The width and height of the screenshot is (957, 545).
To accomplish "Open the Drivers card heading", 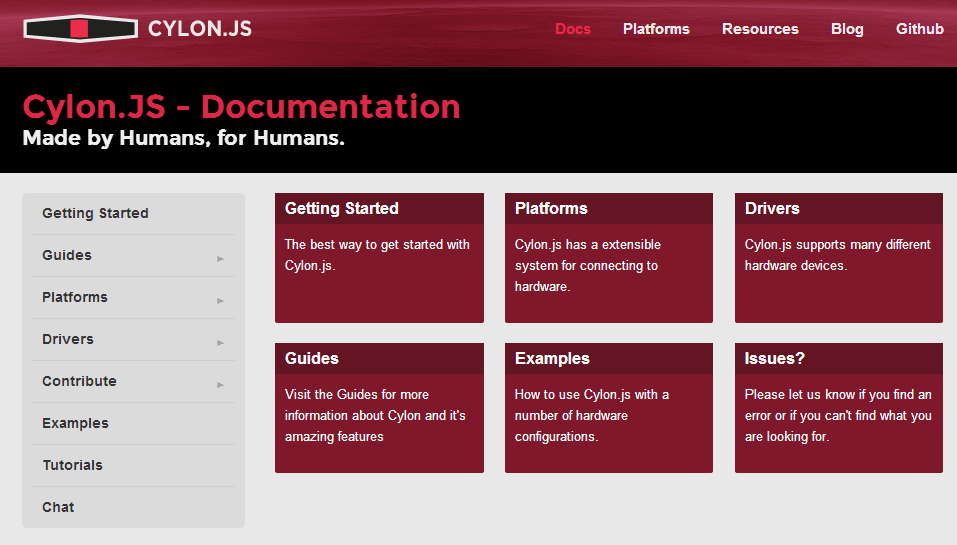I will pyautogui.click(x=771, y=209).
